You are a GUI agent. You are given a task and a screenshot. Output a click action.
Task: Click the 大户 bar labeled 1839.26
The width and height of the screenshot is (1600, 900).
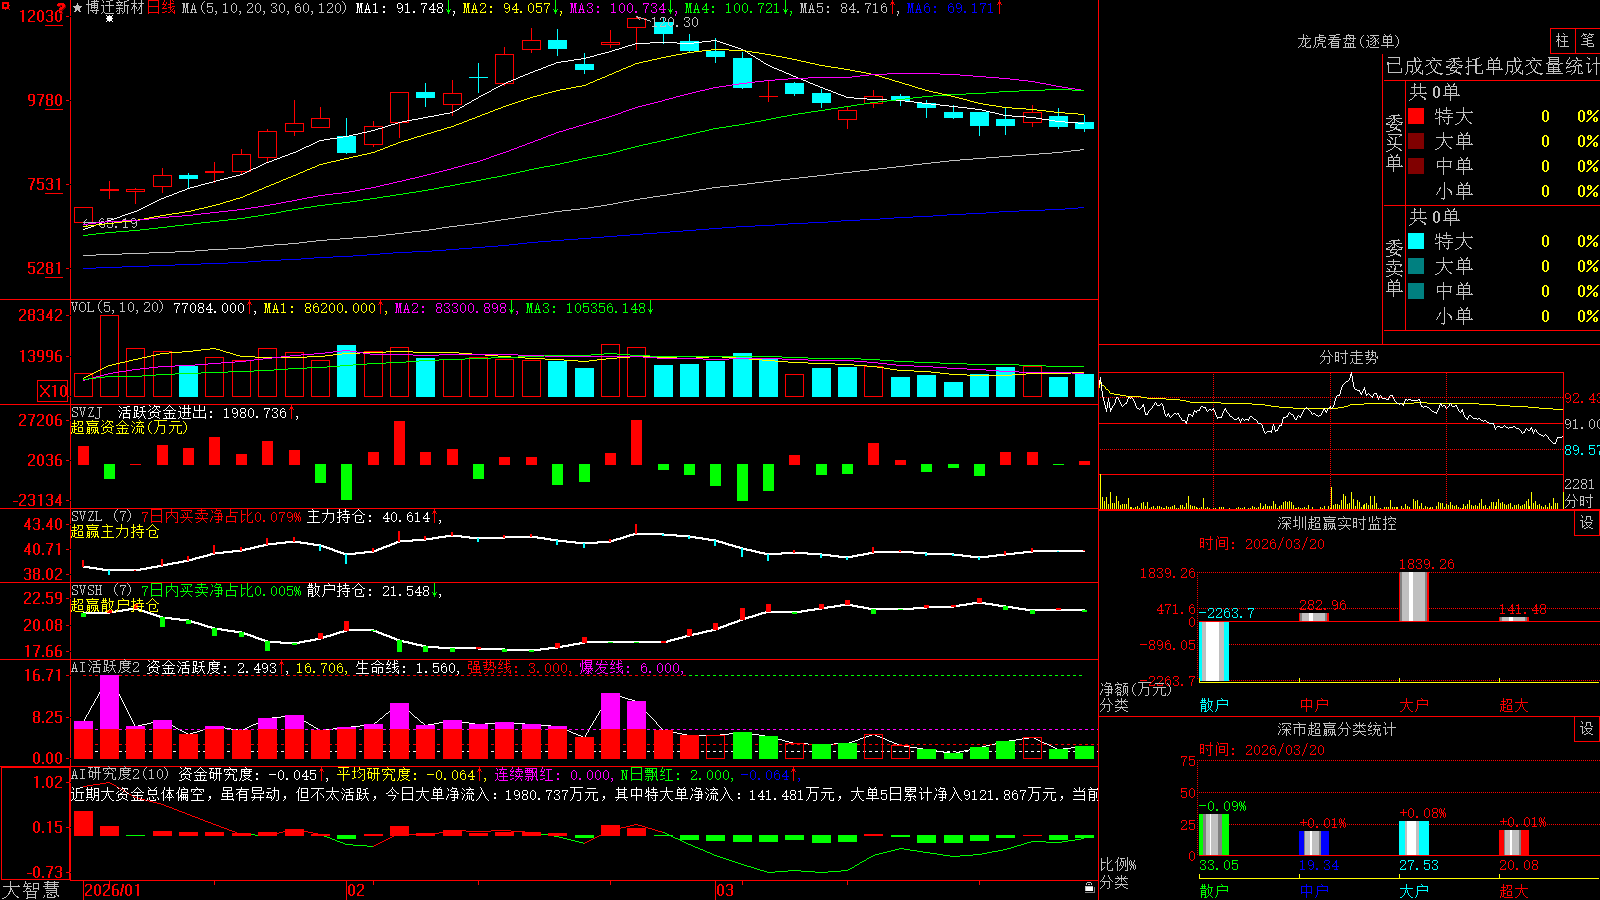point(1414,597)
